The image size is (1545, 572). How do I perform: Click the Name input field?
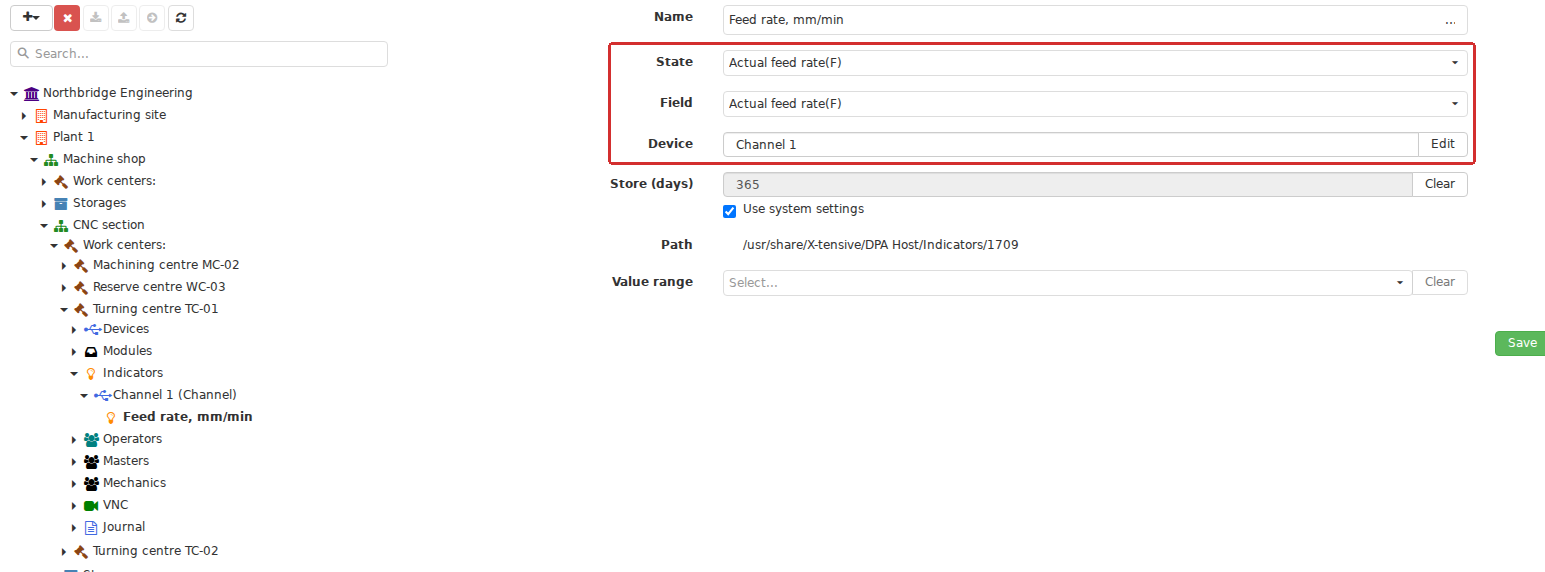tap(1095, 20)
